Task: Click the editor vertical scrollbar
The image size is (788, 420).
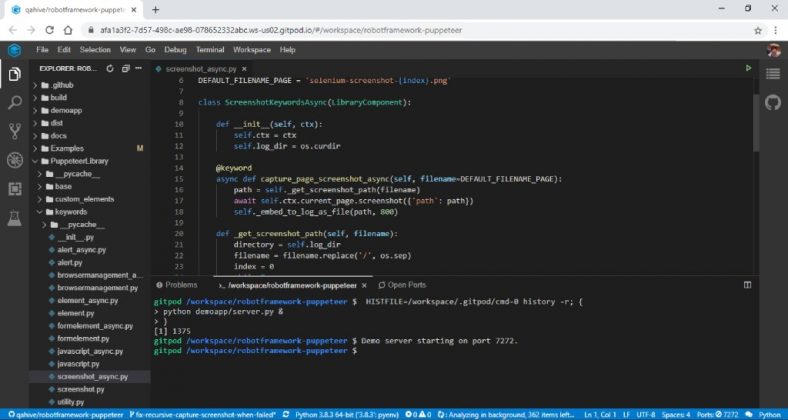Action: 756,122
